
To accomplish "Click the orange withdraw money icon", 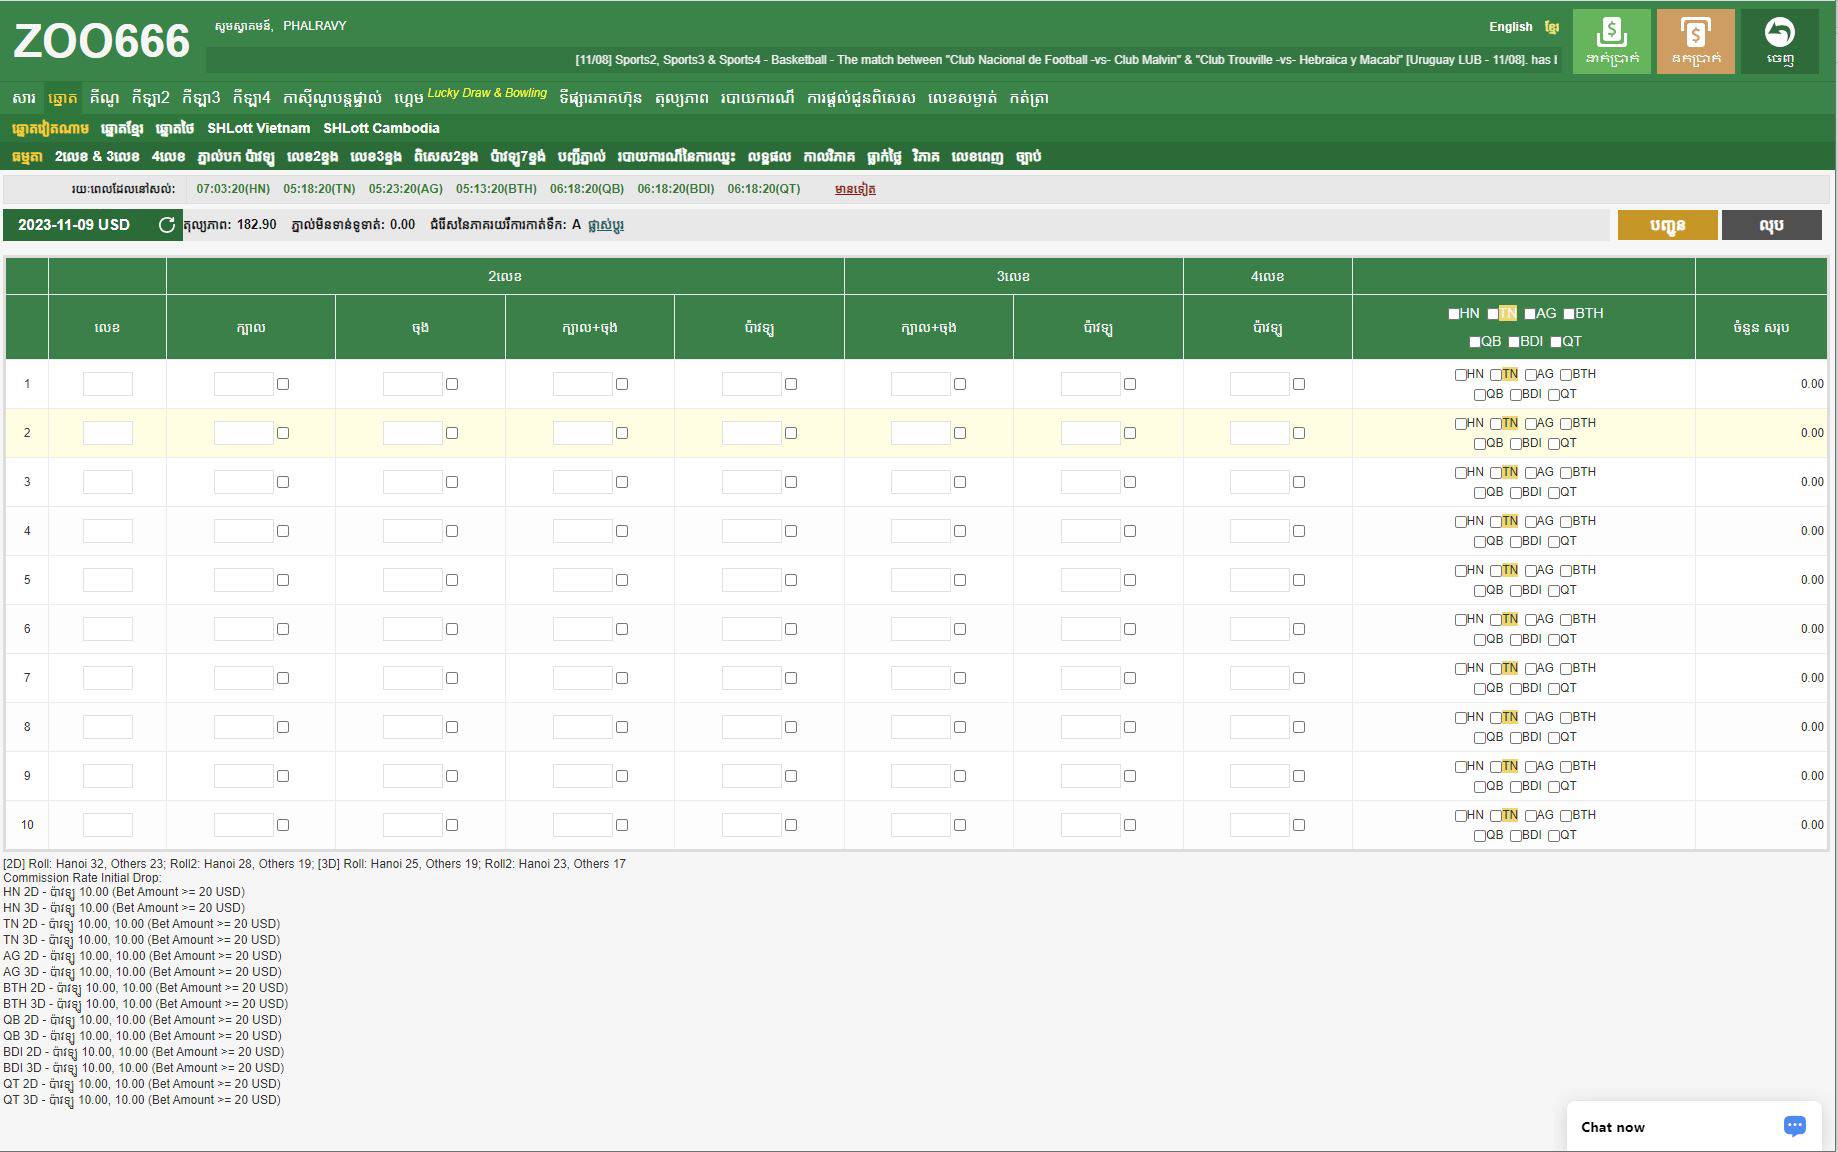I will (x=1695, y=41).
